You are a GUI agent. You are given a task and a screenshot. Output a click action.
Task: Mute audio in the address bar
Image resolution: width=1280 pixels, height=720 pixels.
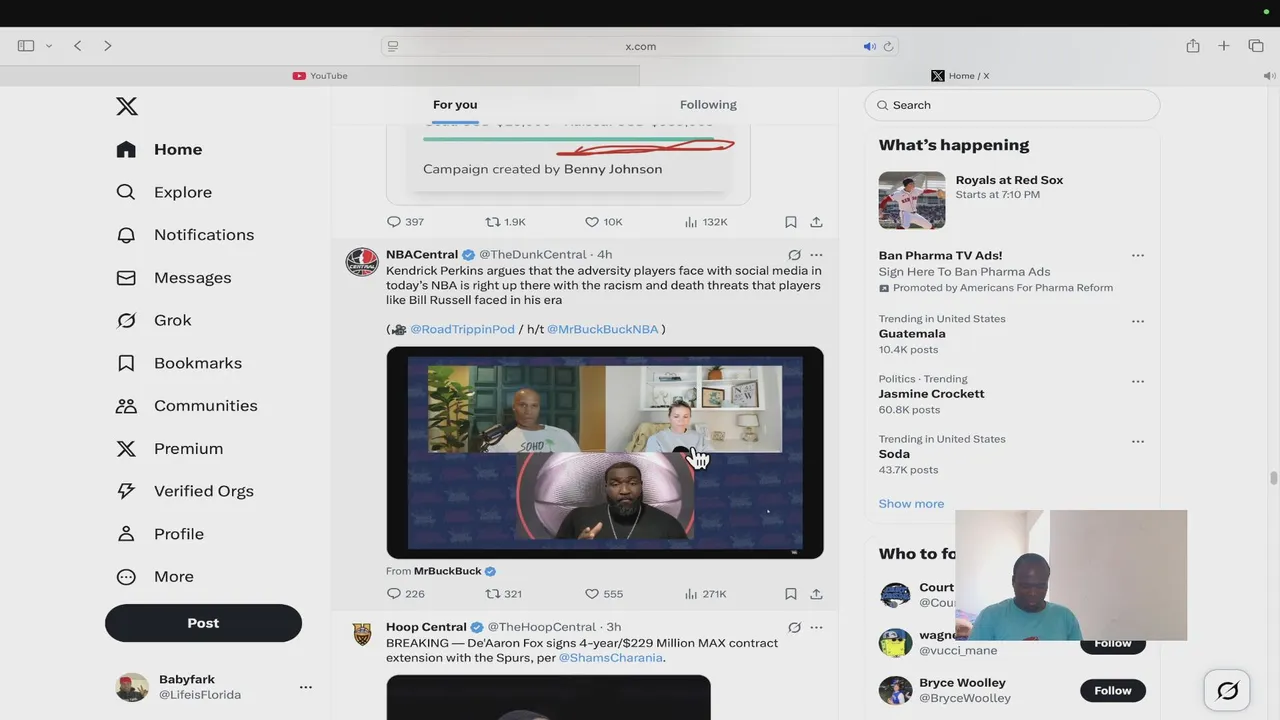[x=869, y=46]
